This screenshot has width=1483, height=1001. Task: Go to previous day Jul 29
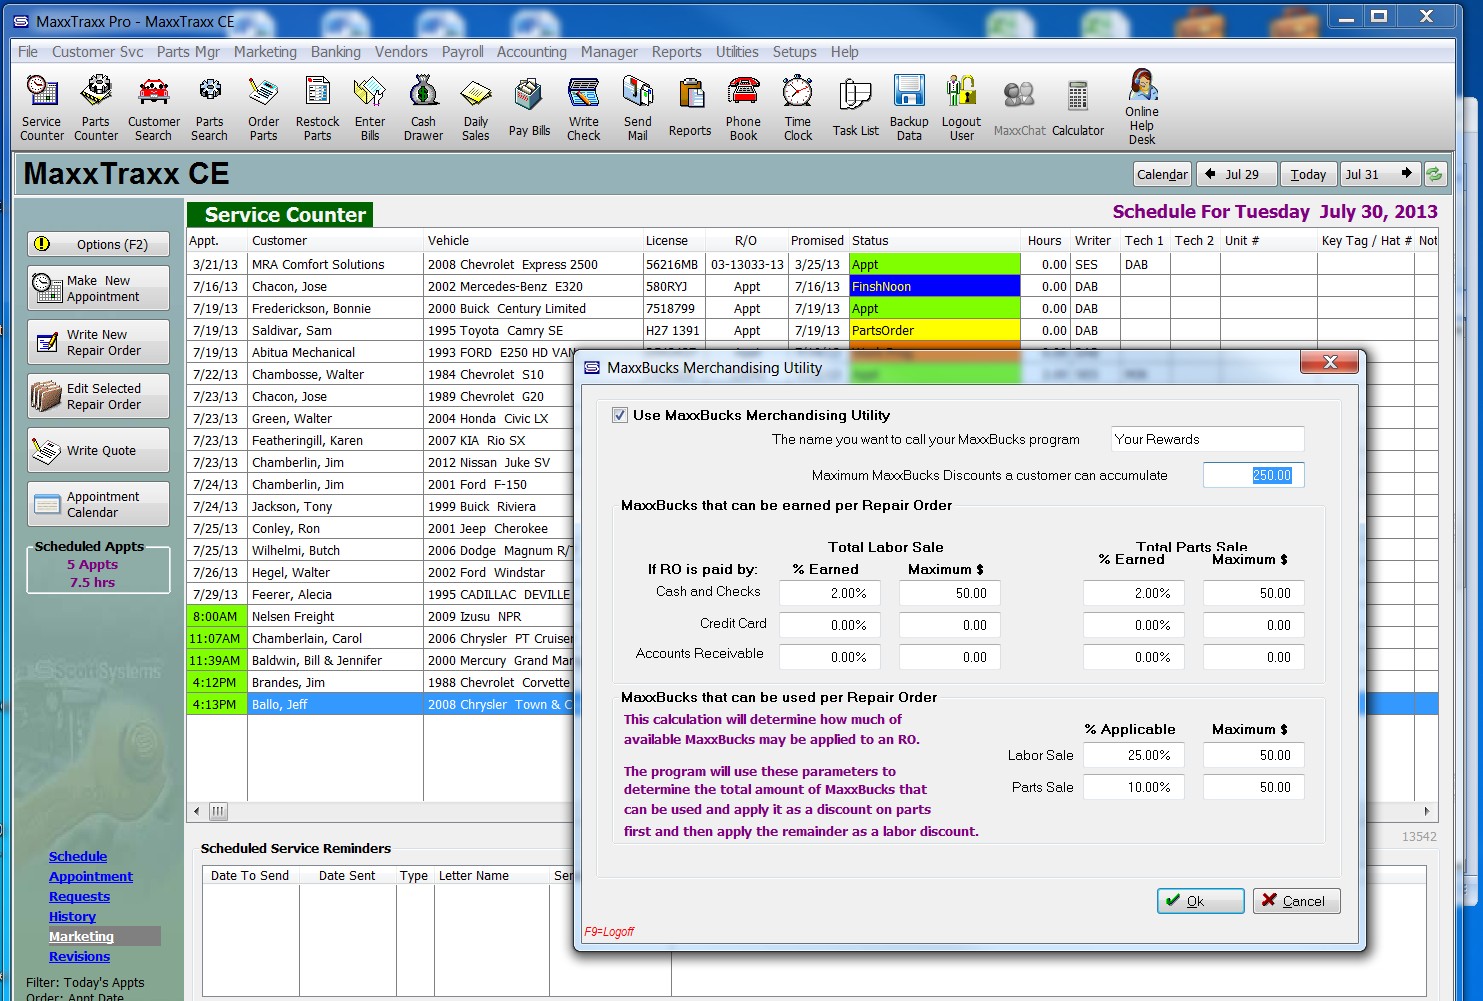pos(1235,174)
